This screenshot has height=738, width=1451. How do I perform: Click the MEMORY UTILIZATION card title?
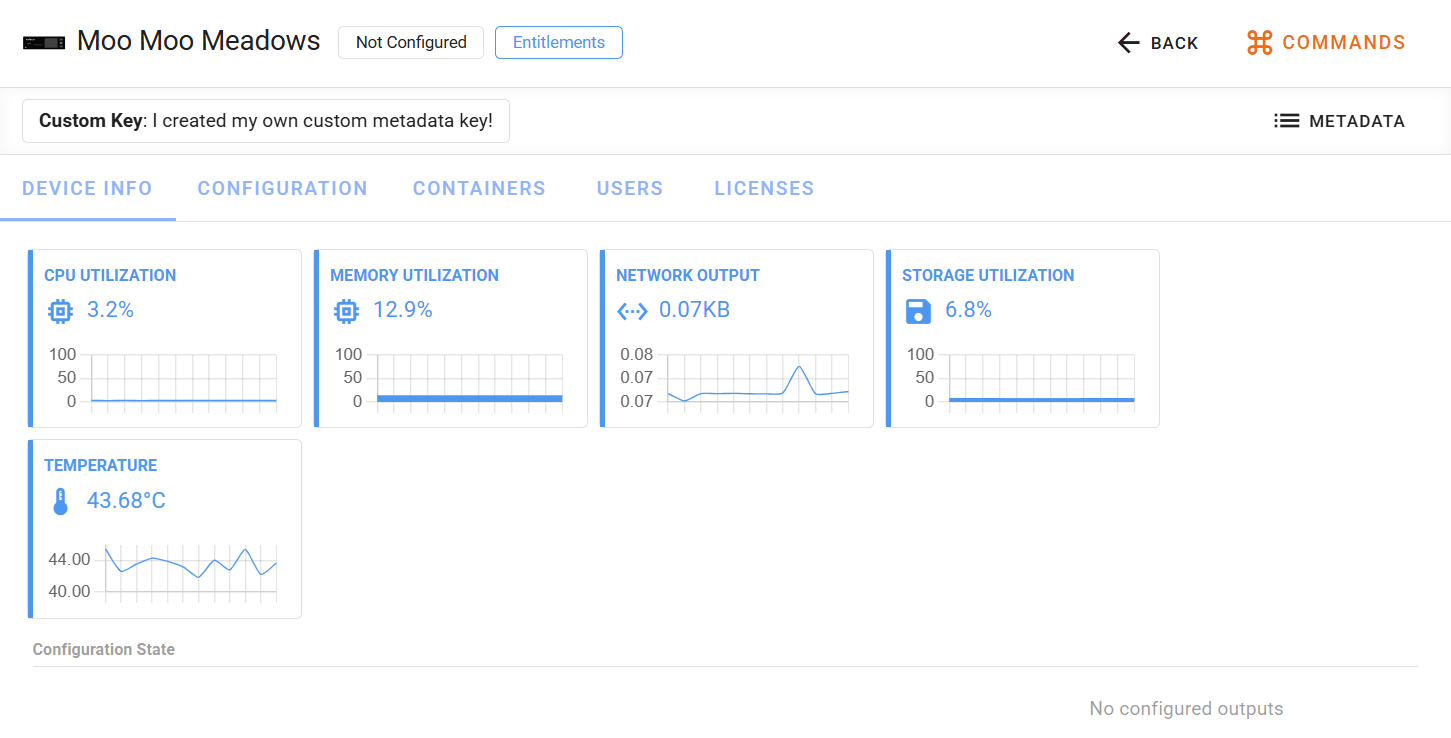(414, 275)
